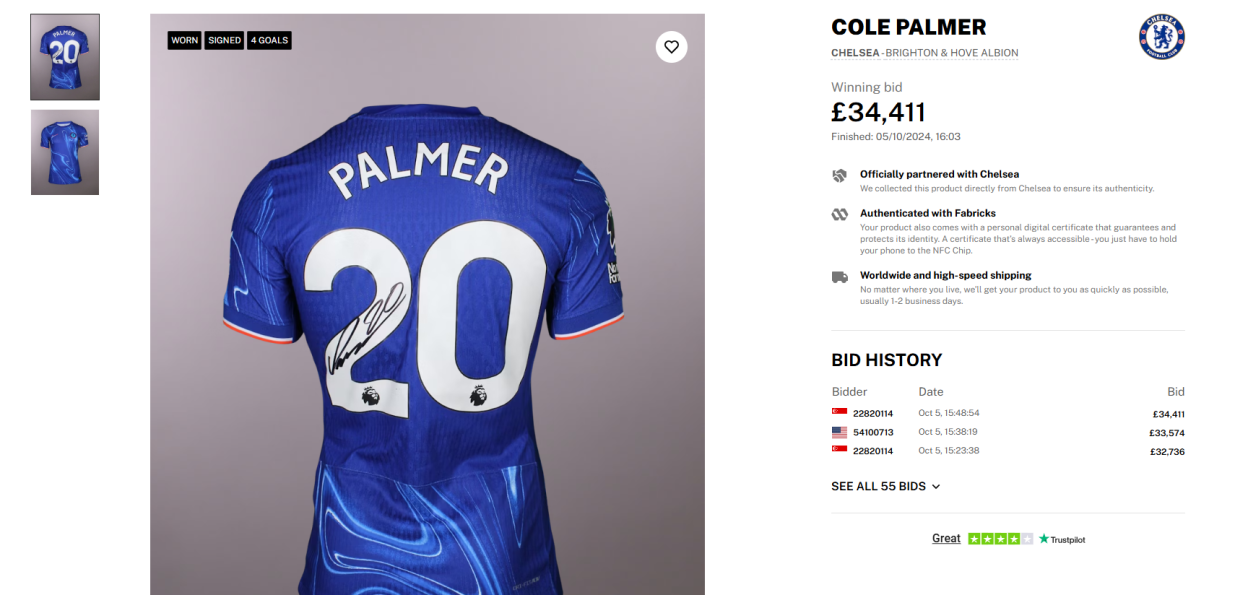Click the winning bid of £34,411
This screenshot has height=595, width=1248.
click(878, 112)
